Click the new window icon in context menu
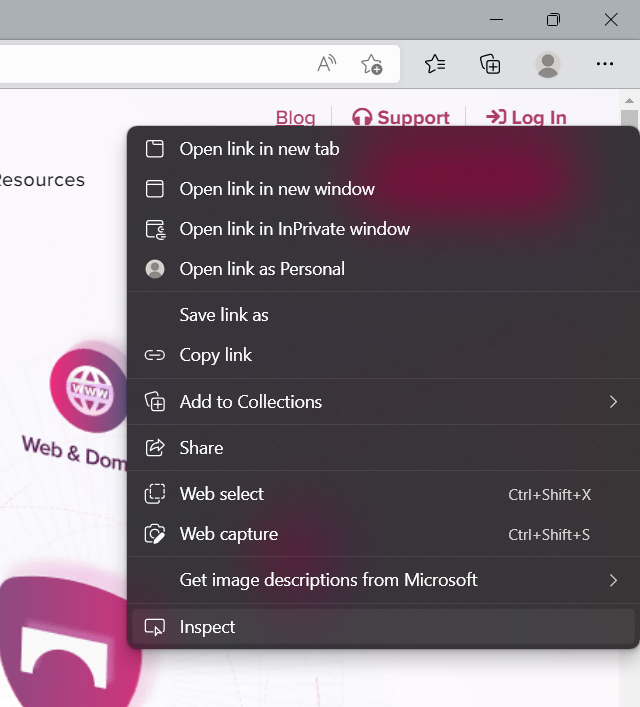 [x=155, y=189]
